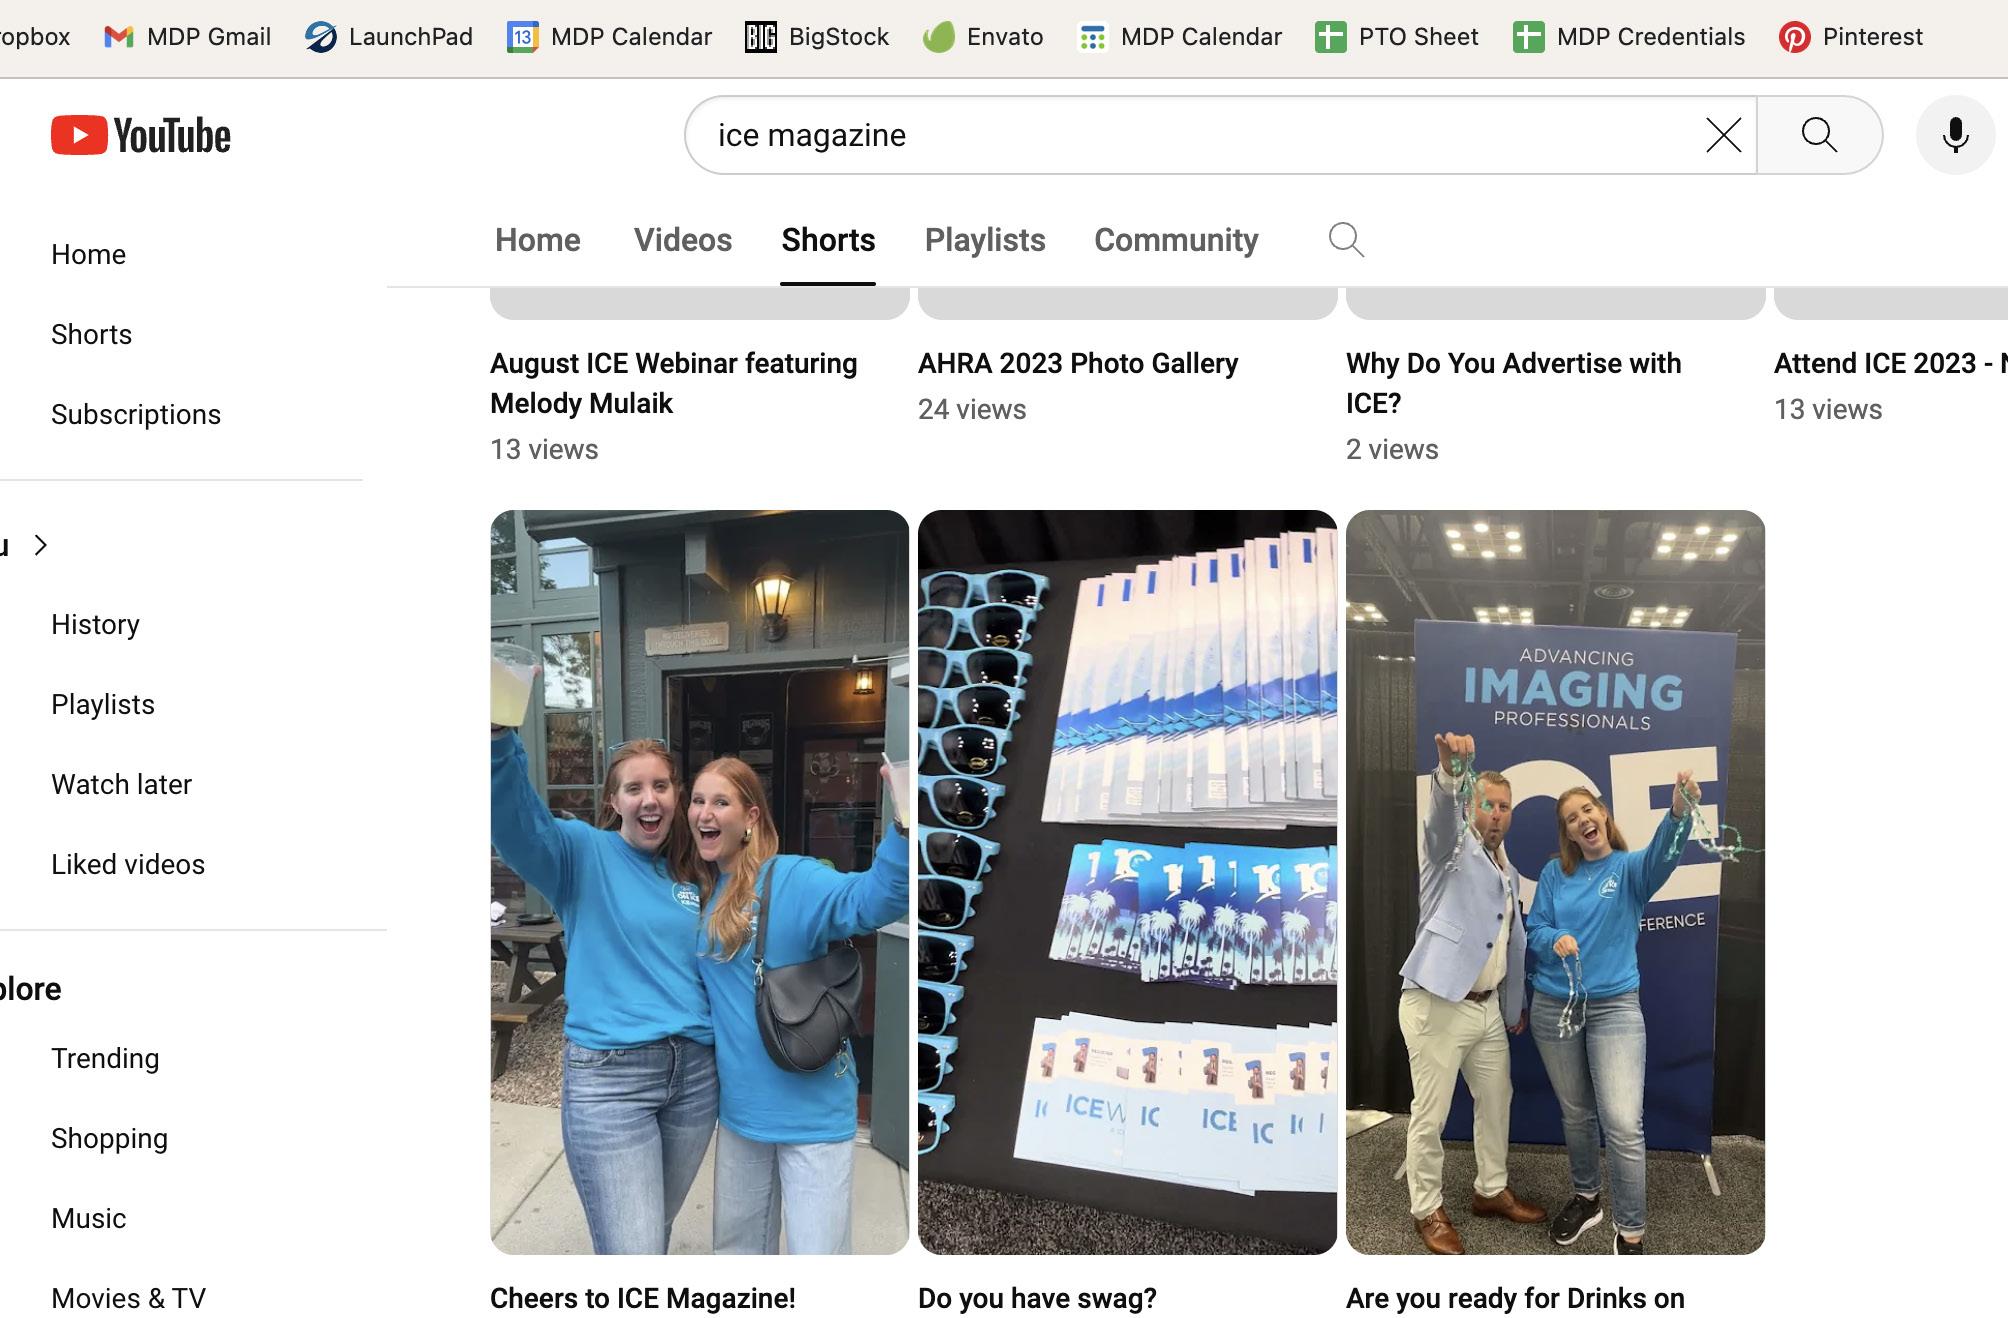The width and height of the screenshot is (2008, 1318).
Task: Click the YouTube logo
Action: click(140, 135)
